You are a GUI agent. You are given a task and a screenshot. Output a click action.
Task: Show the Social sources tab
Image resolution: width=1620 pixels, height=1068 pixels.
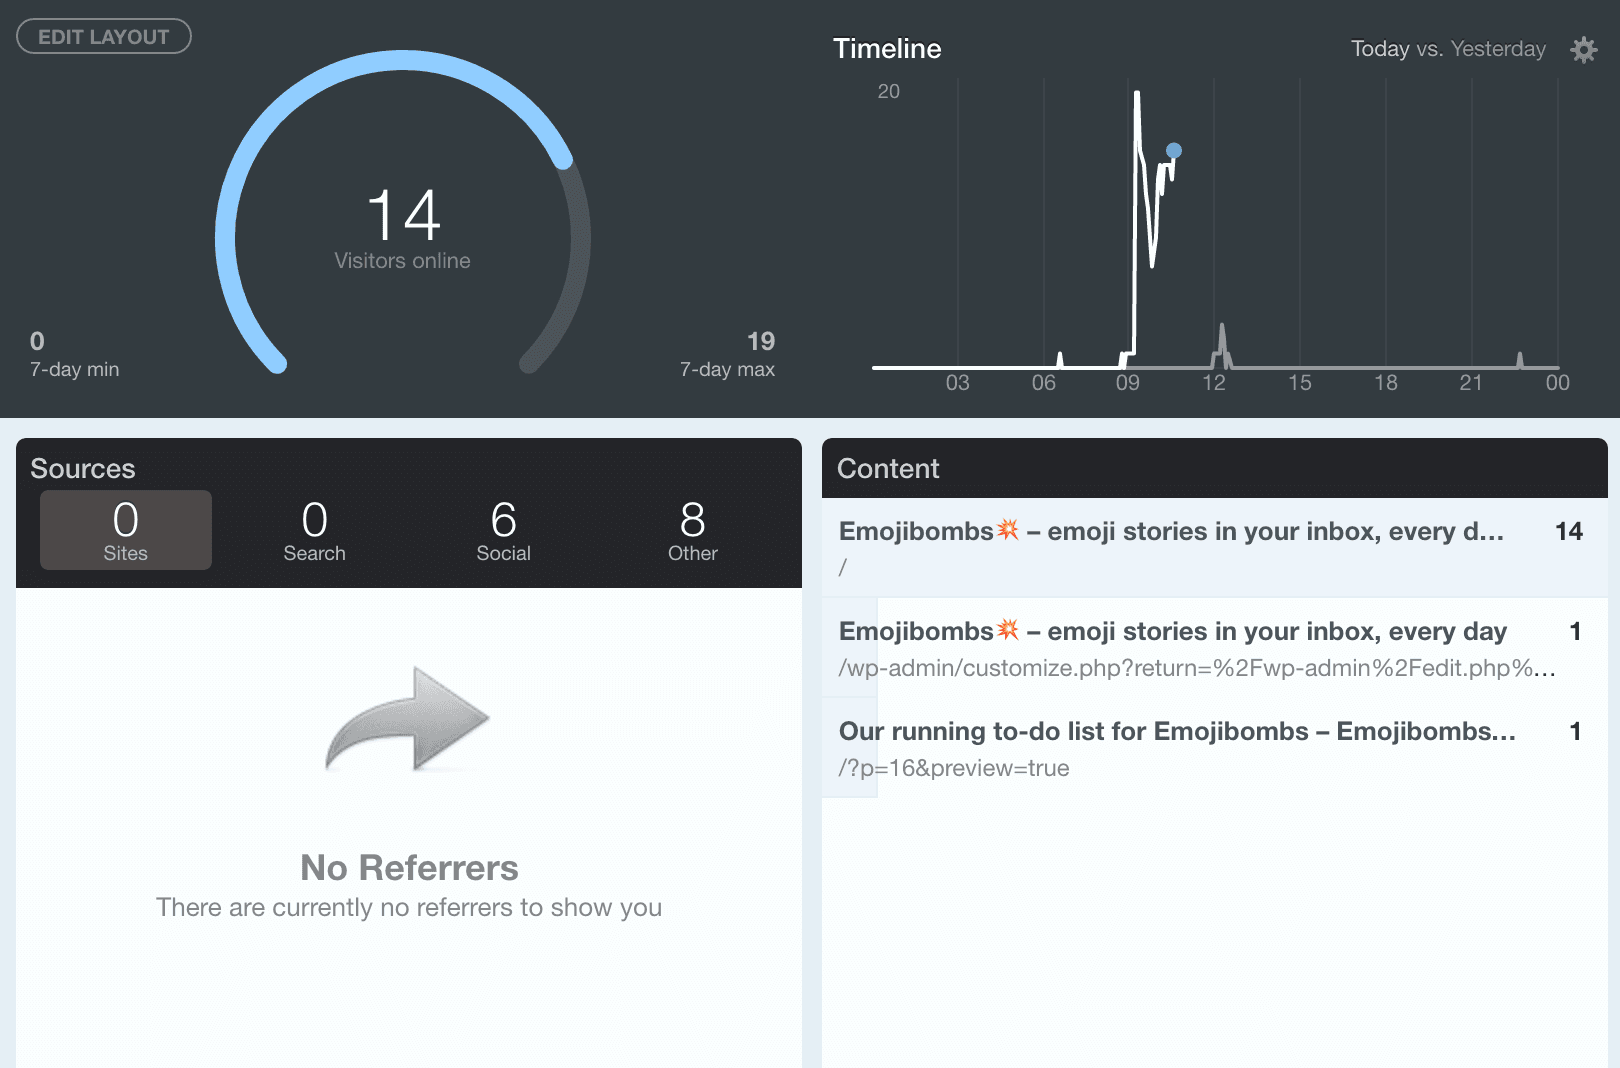click(x=503, y=530)
